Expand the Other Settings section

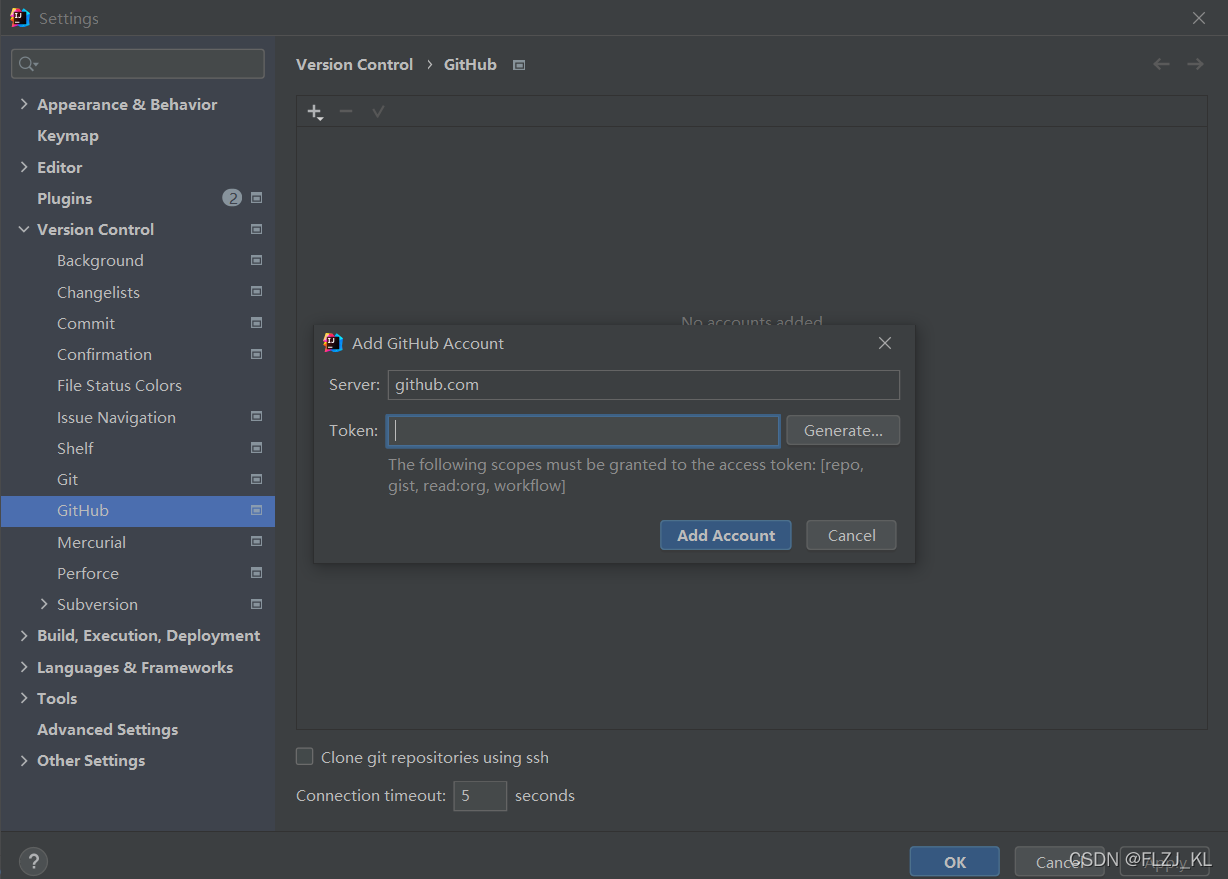pyautogui.click(x=24, y=760)
